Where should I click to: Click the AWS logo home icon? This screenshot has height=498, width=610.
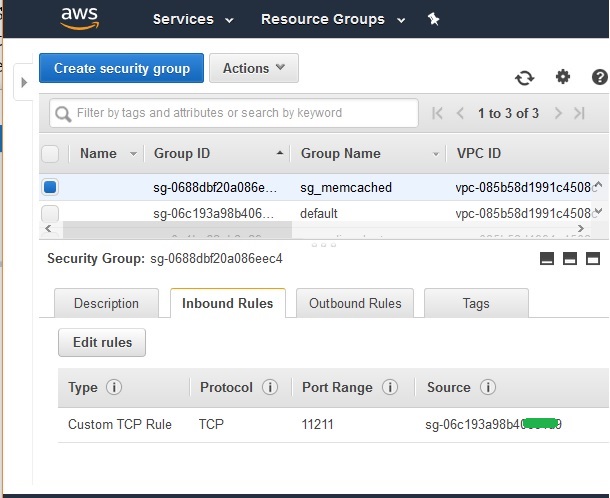tap(79, 17)
